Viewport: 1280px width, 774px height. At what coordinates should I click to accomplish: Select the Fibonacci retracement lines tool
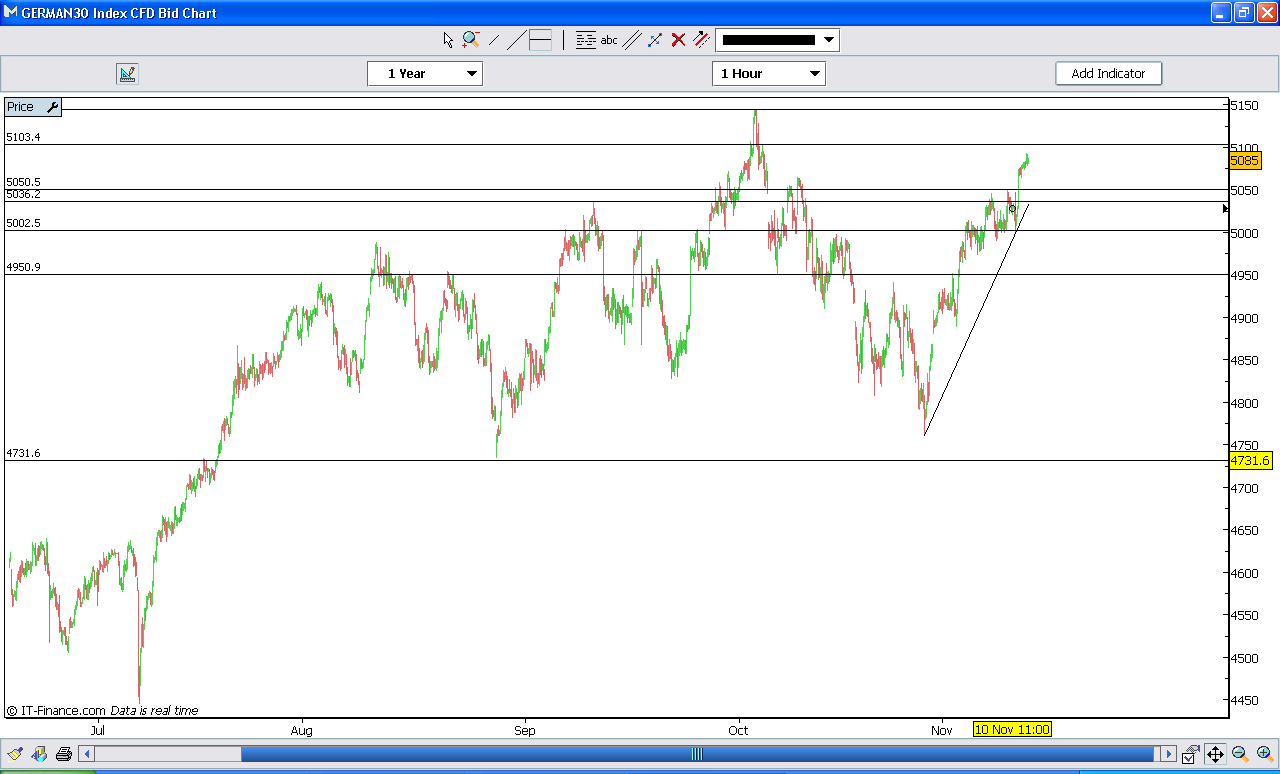(x=586, y=40)
